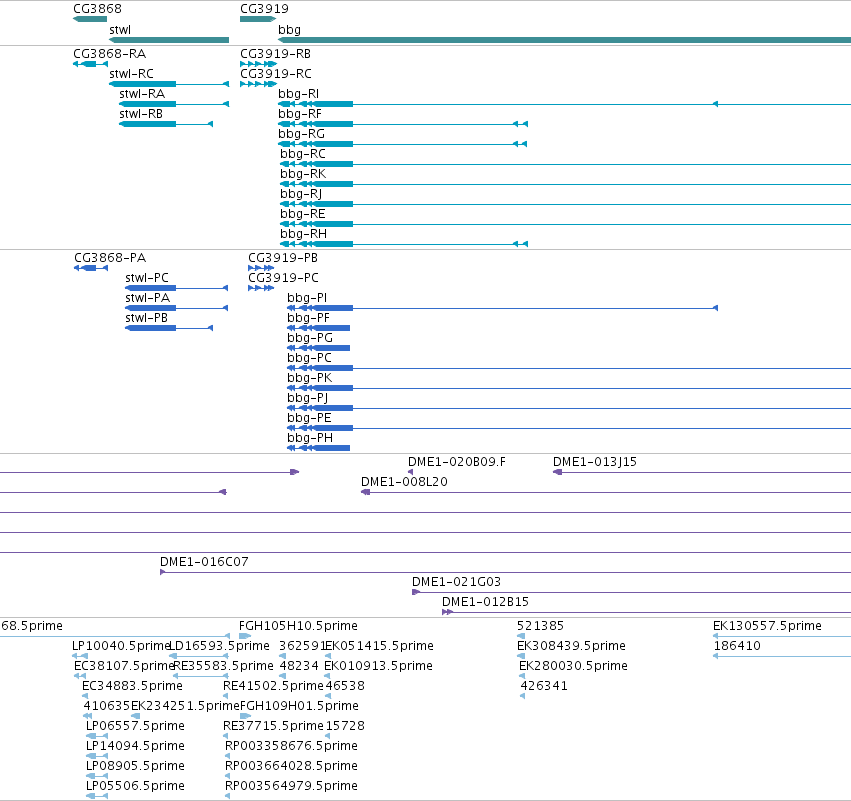Select BAC clone DME1-020B09.F
This screenshot has width=851, height=801.
coord(457,462)
